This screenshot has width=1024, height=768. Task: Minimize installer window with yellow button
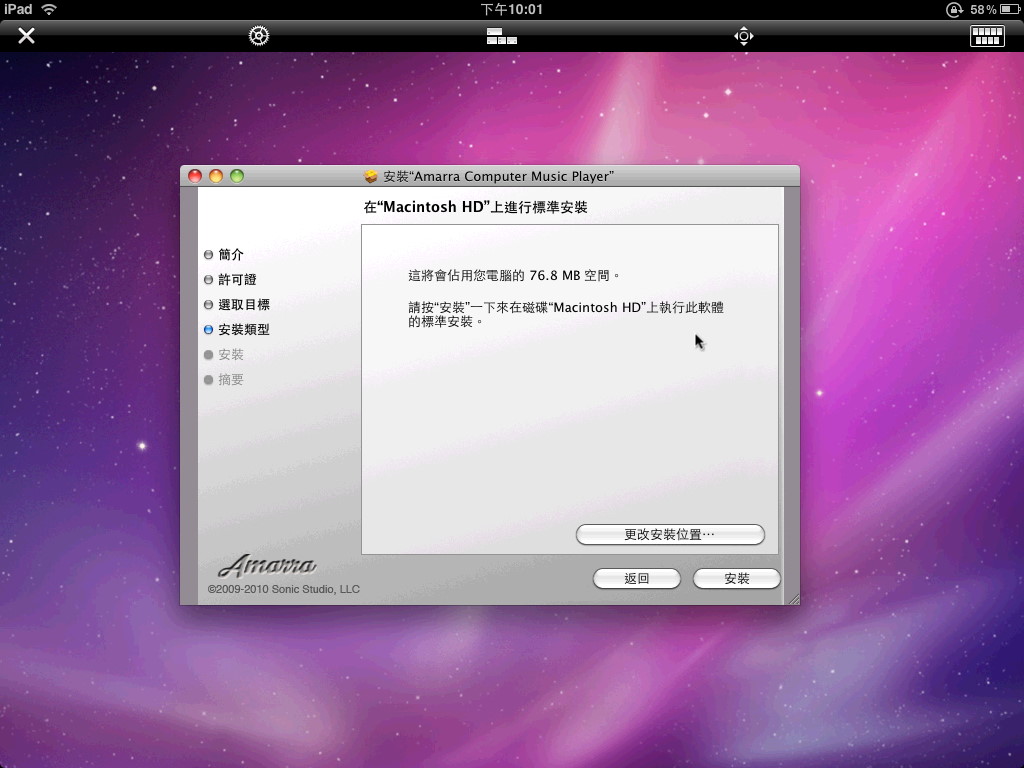click(x=216, y=176)
